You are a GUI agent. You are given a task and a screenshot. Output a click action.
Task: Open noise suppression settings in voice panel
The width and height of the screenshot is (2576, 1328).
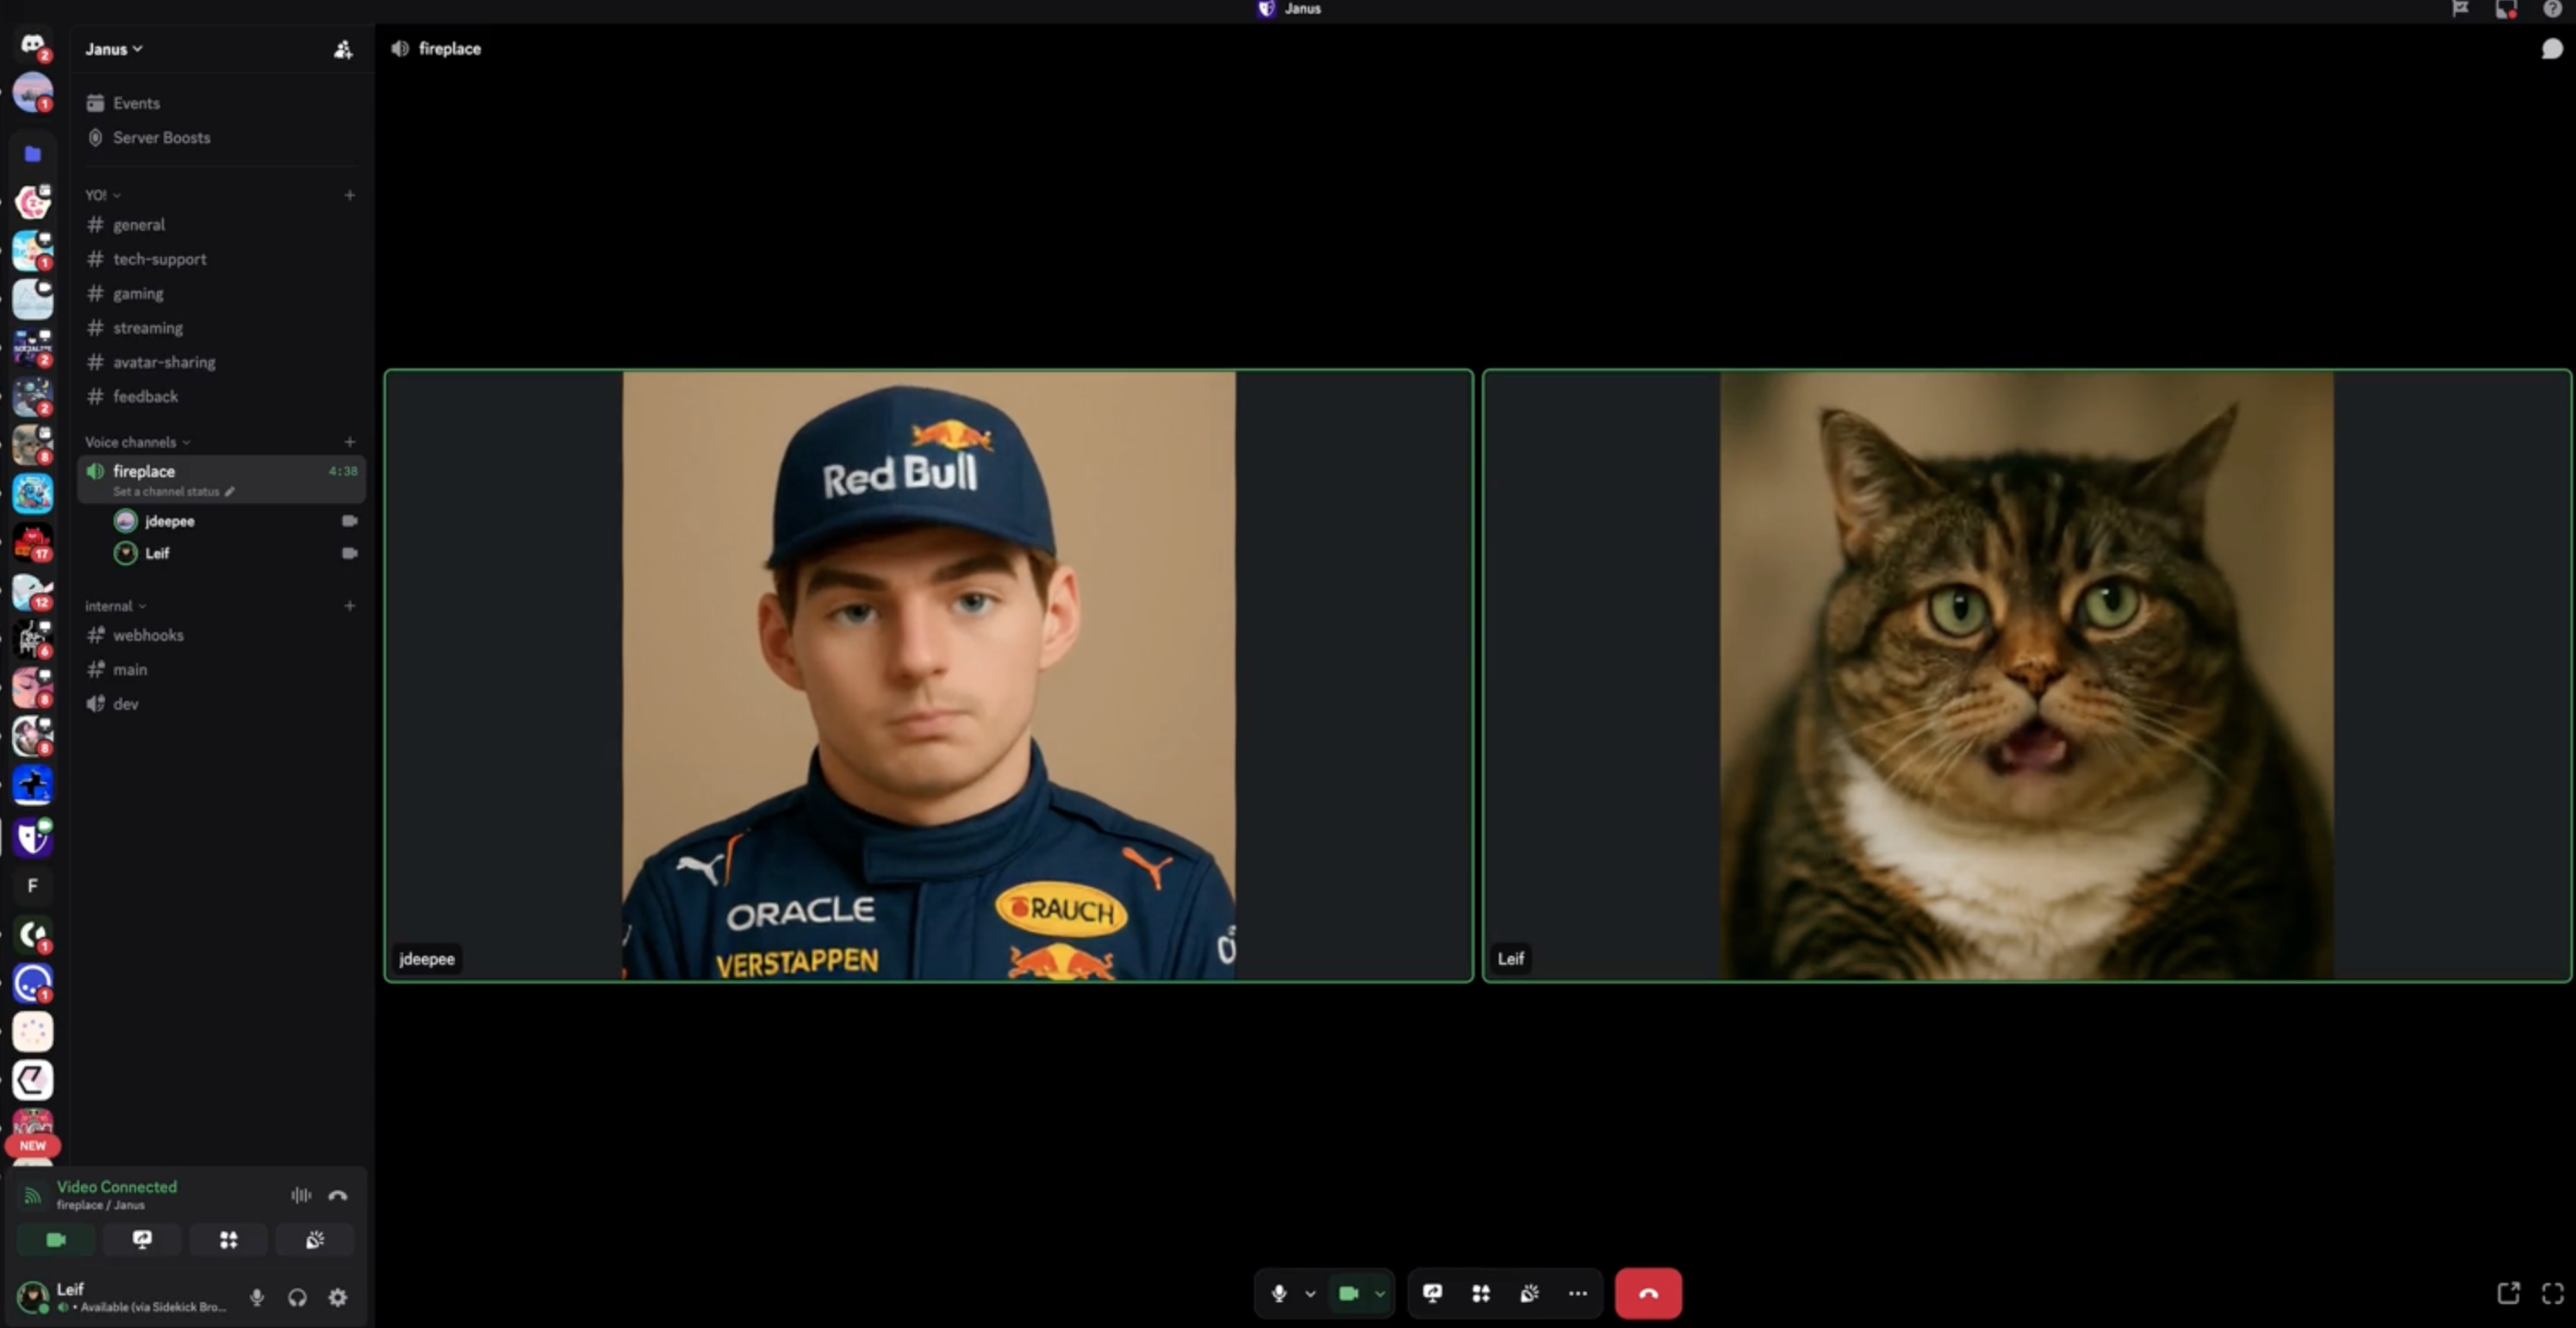(x=301, y=1195)
